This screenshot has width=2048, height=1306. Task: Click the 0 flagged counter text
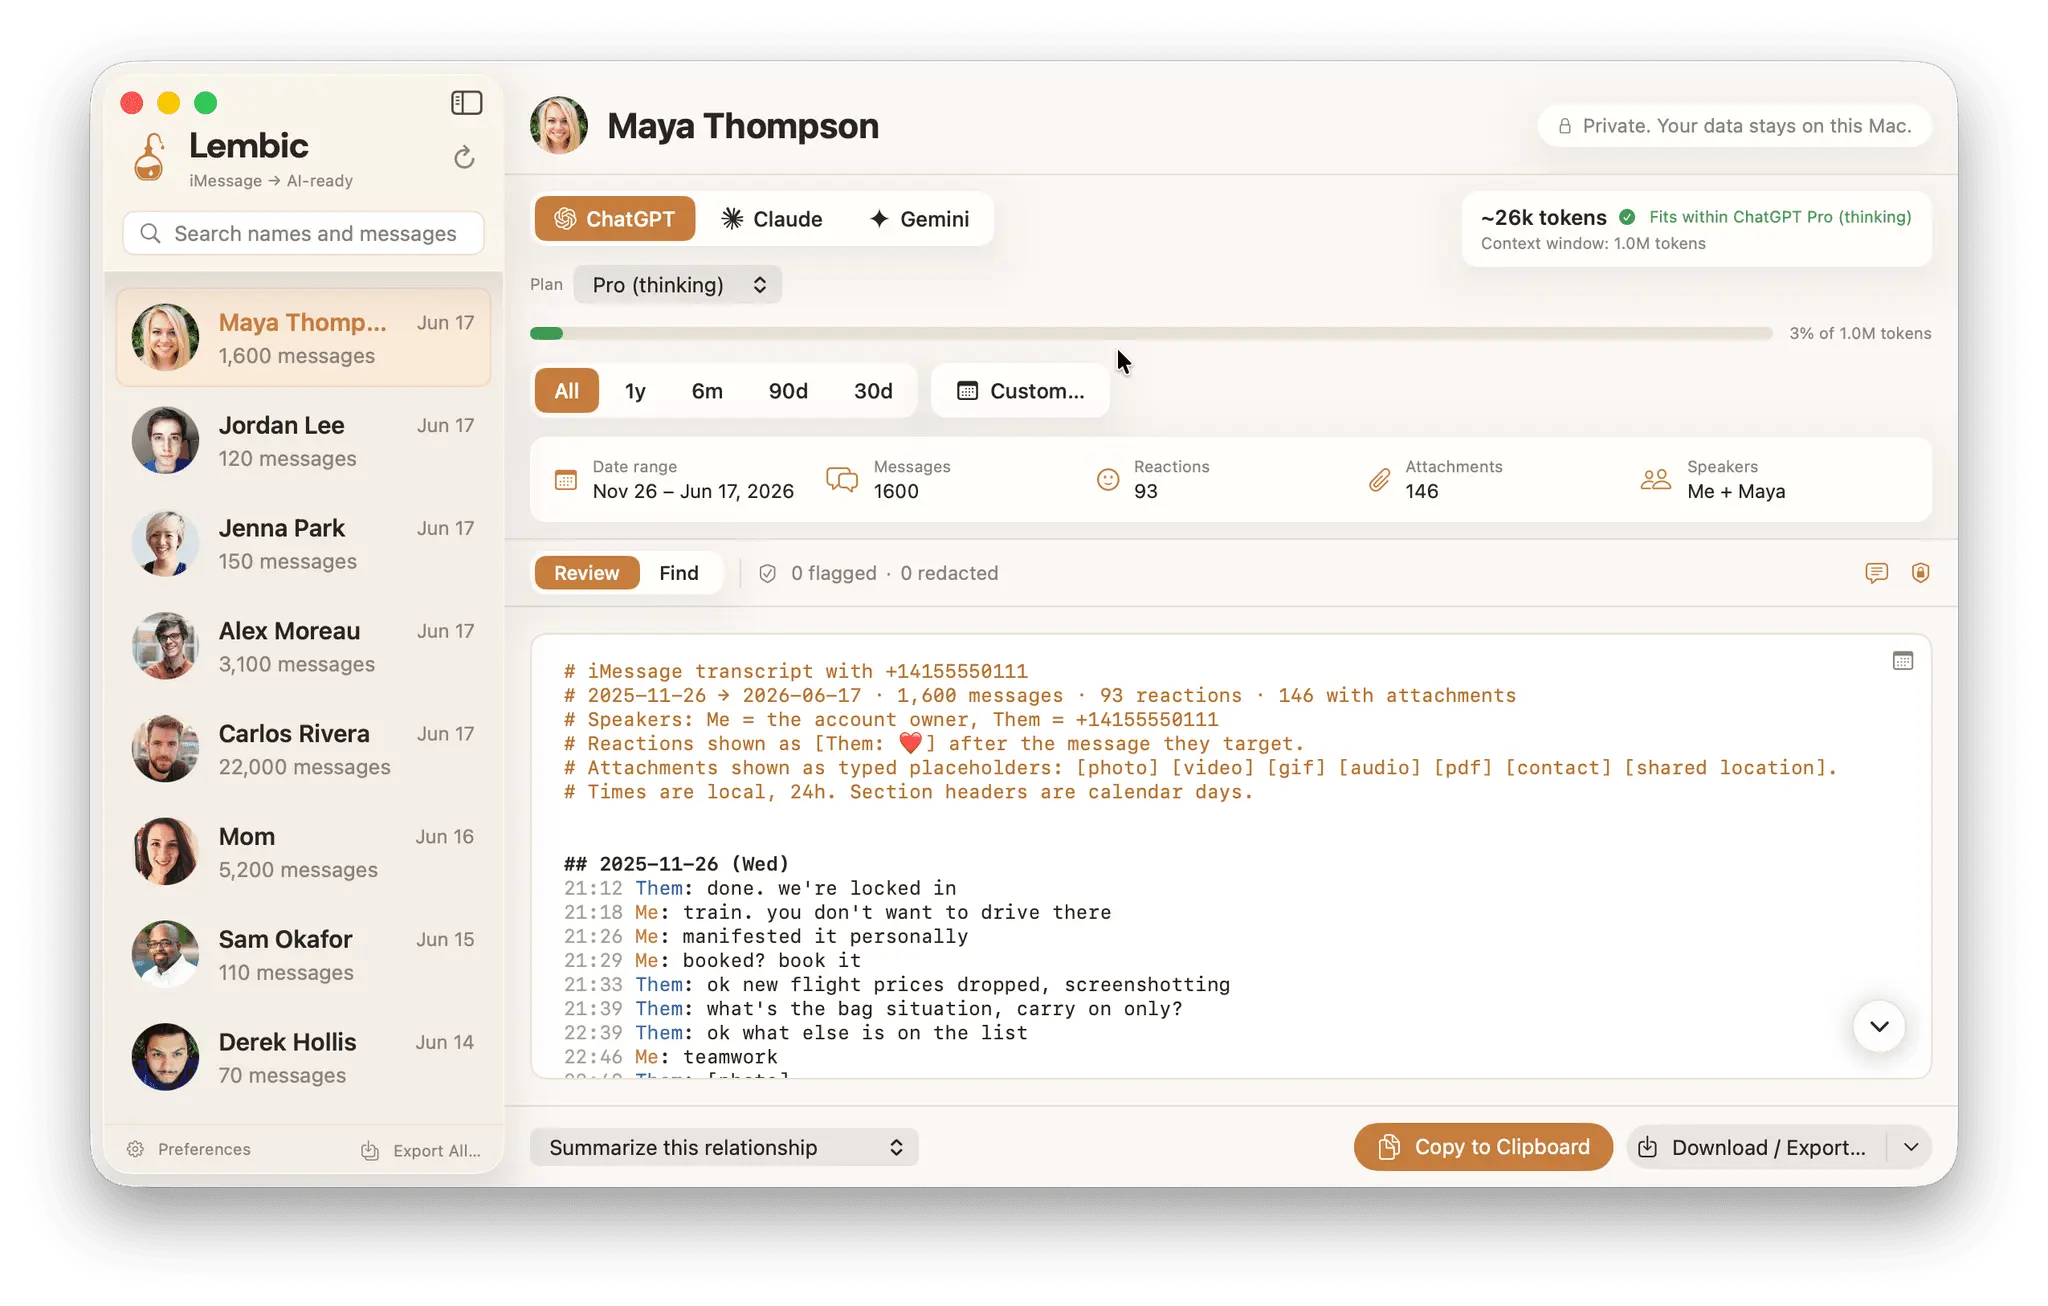(x=833, y=573)
